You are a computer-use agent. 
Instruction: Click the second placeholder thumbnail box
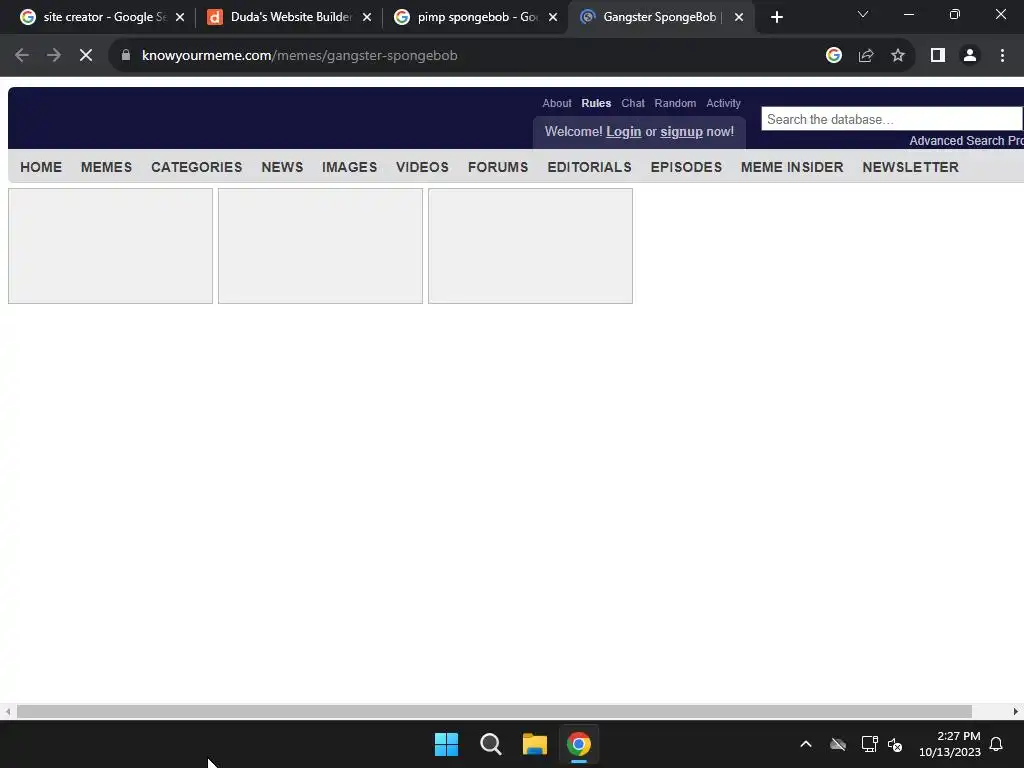pos(320,246)
